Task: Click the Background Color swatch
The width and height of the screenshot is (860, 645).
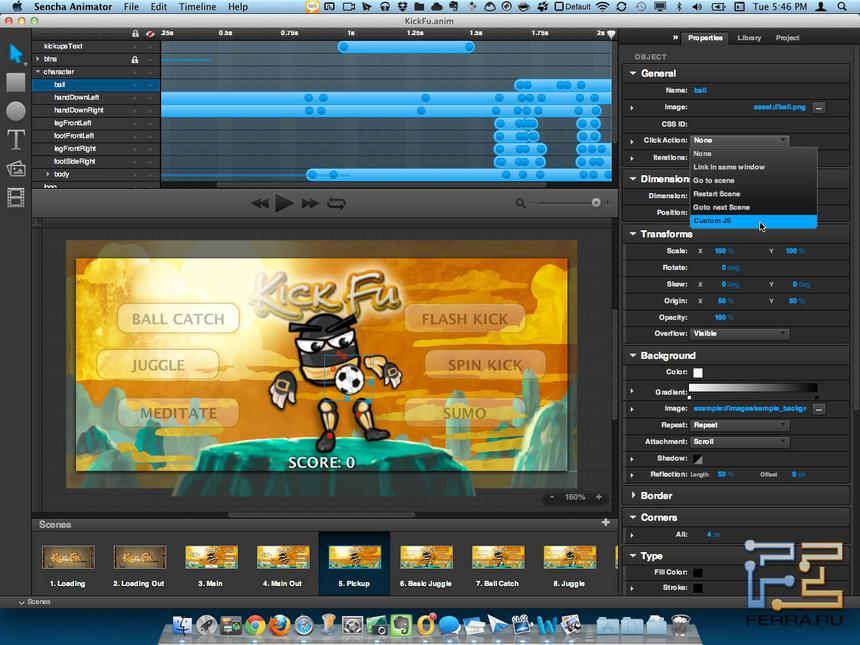Action: pos(698,372)
